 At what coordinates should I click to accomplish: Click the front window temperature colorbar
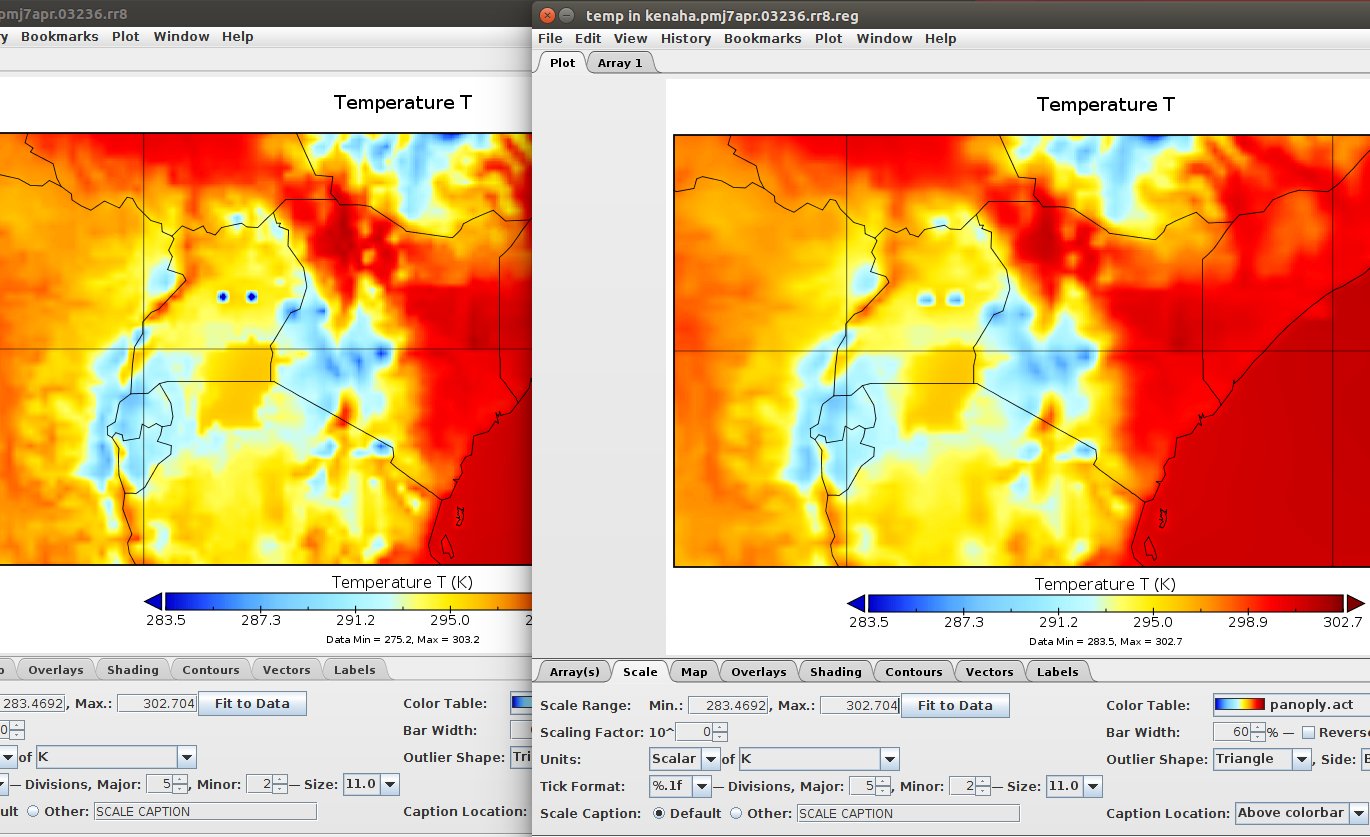[1105, 603]
